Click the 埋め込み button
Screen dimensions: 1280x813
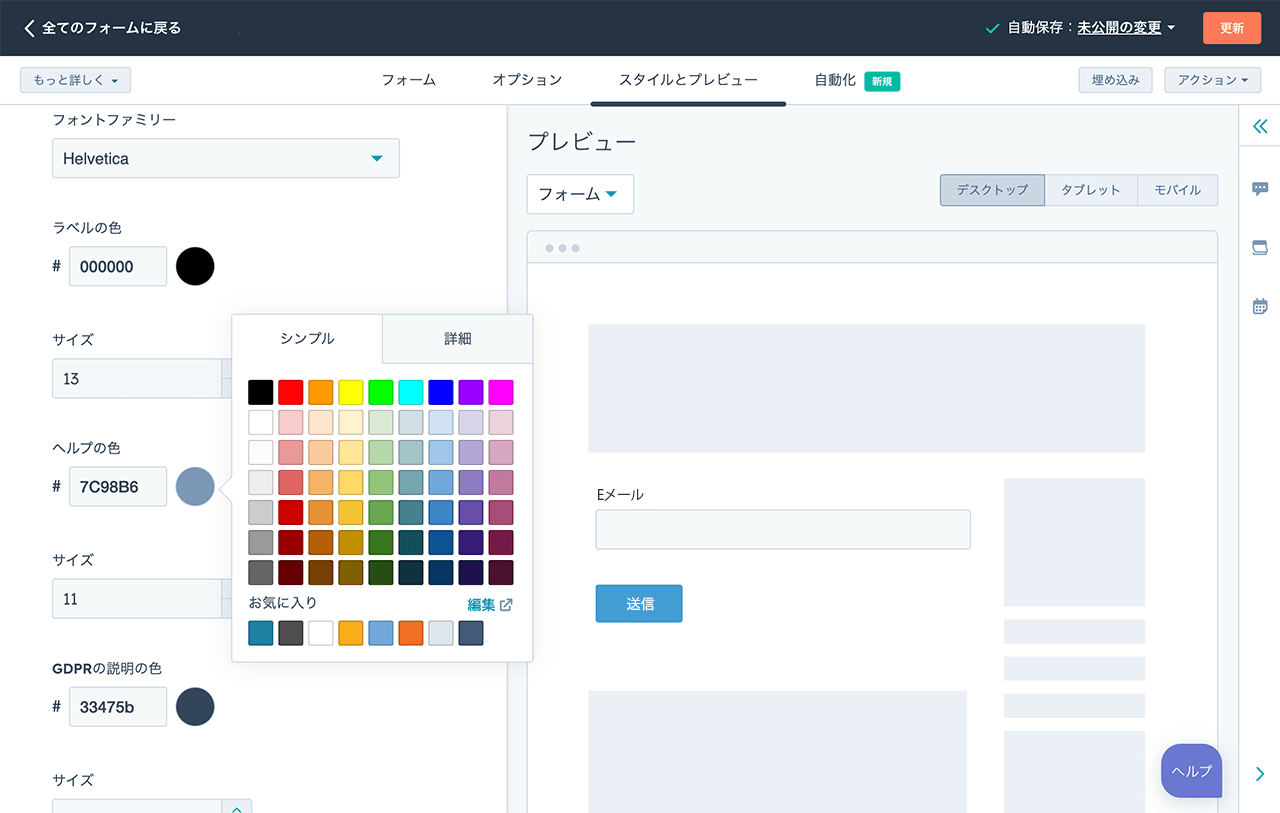[1115, 80]
